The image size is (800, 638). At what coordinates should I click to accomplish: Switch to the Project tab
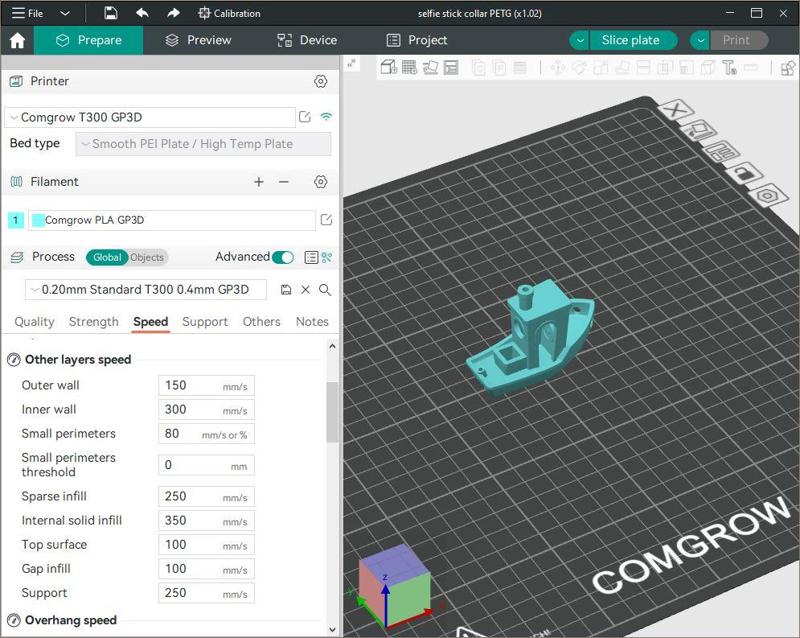pos(417,40)
